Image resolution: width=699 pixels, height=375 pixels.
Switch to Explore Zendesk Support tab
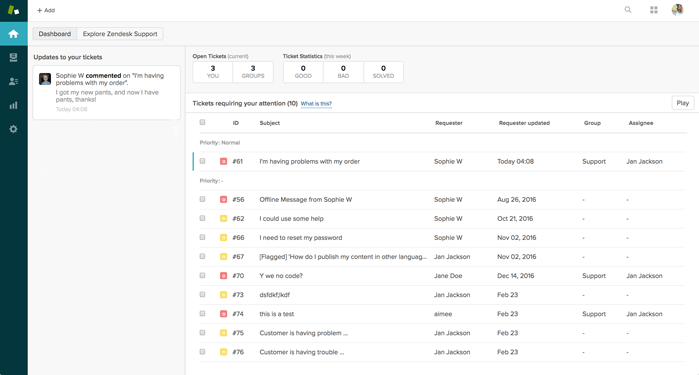pyautogui.click(x=120, y=34)
